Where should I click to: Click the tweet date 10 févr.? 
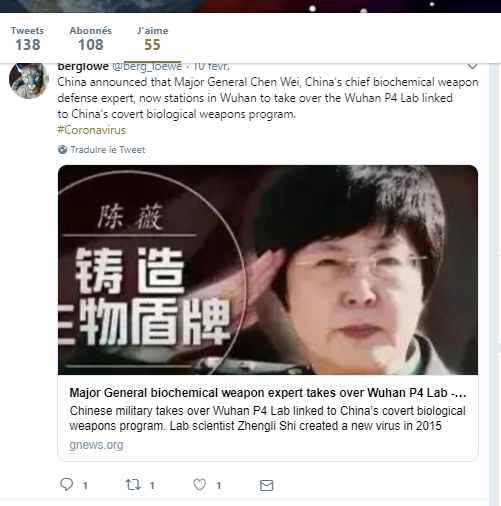[211, 66]
